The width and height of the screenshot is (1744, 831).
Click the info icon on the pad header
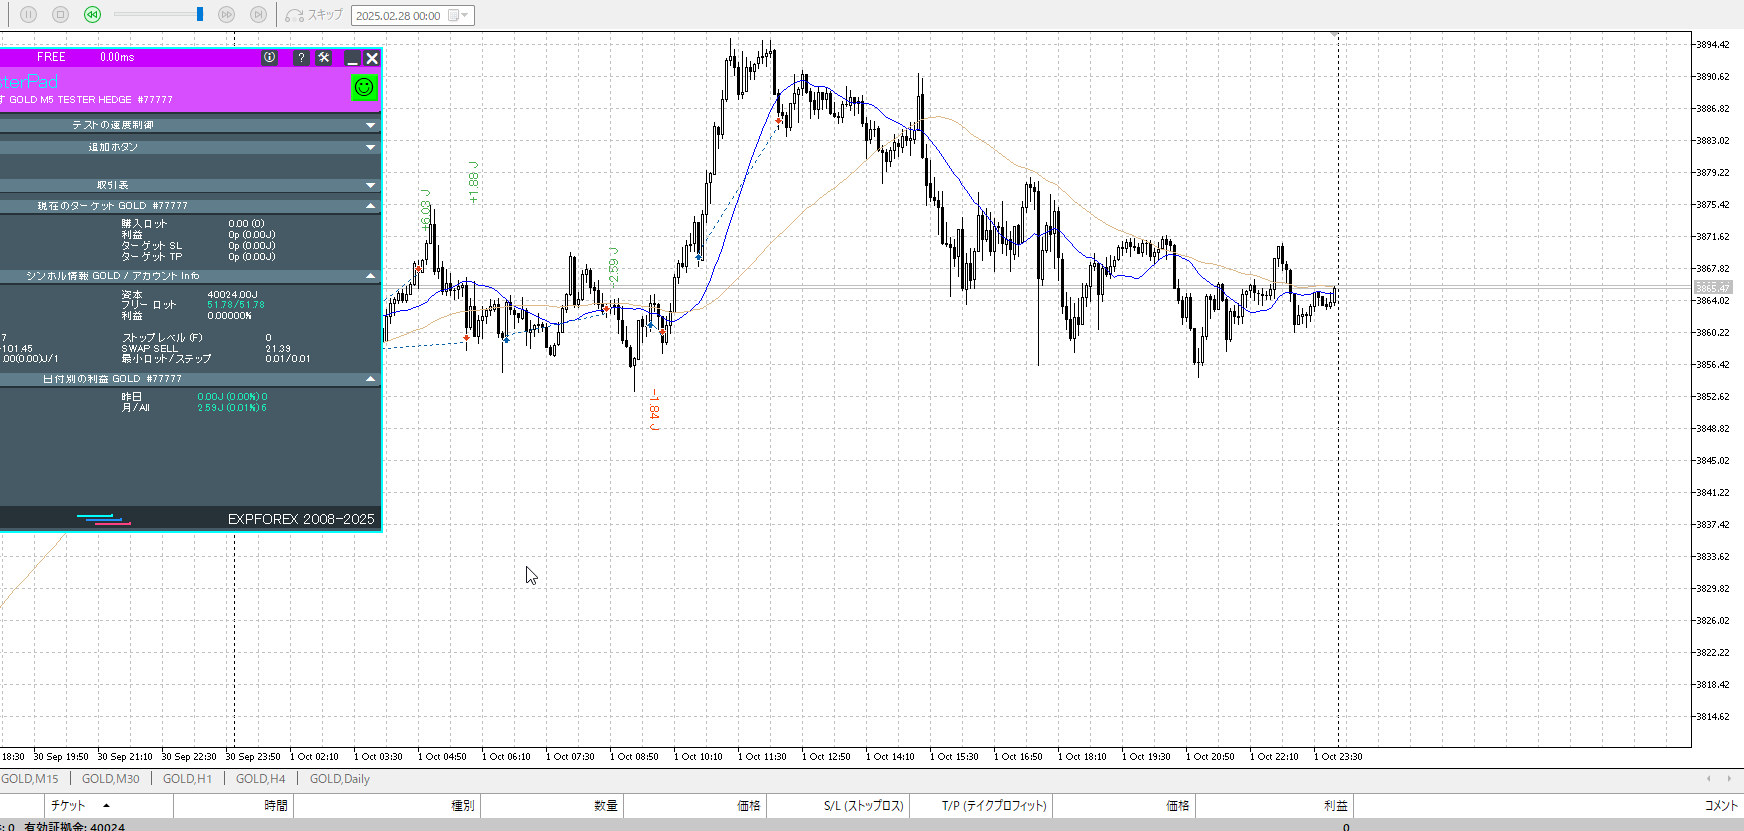pos(270,58)
